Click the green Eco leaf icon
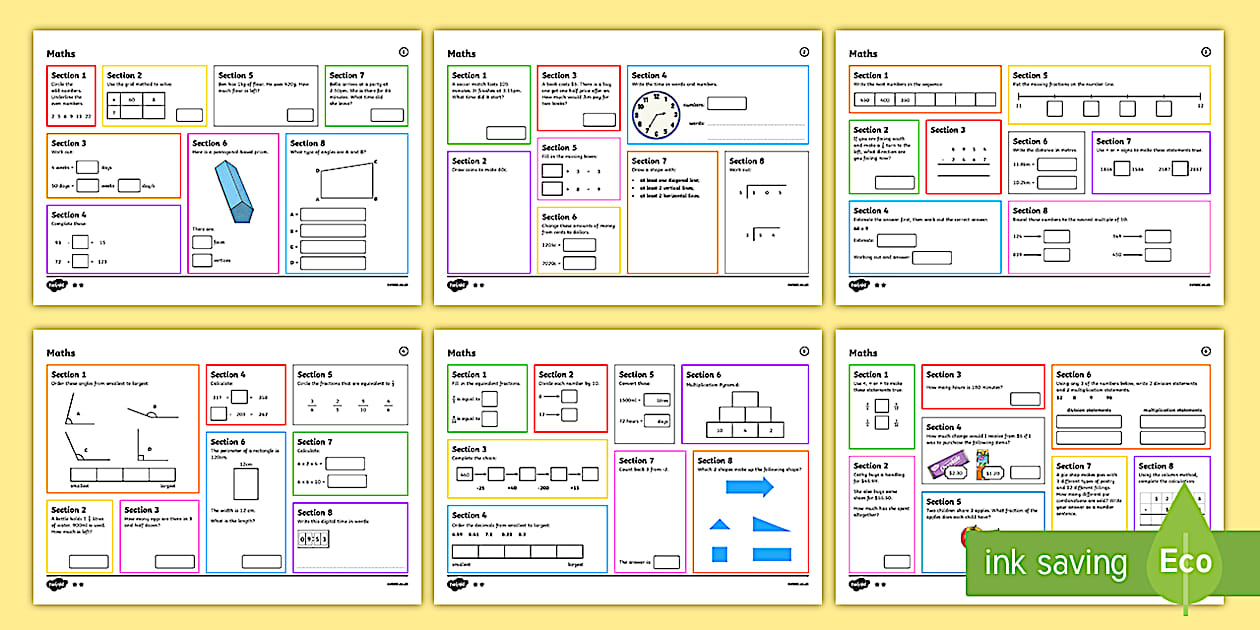1260x630 pixels. (1184, 562)
